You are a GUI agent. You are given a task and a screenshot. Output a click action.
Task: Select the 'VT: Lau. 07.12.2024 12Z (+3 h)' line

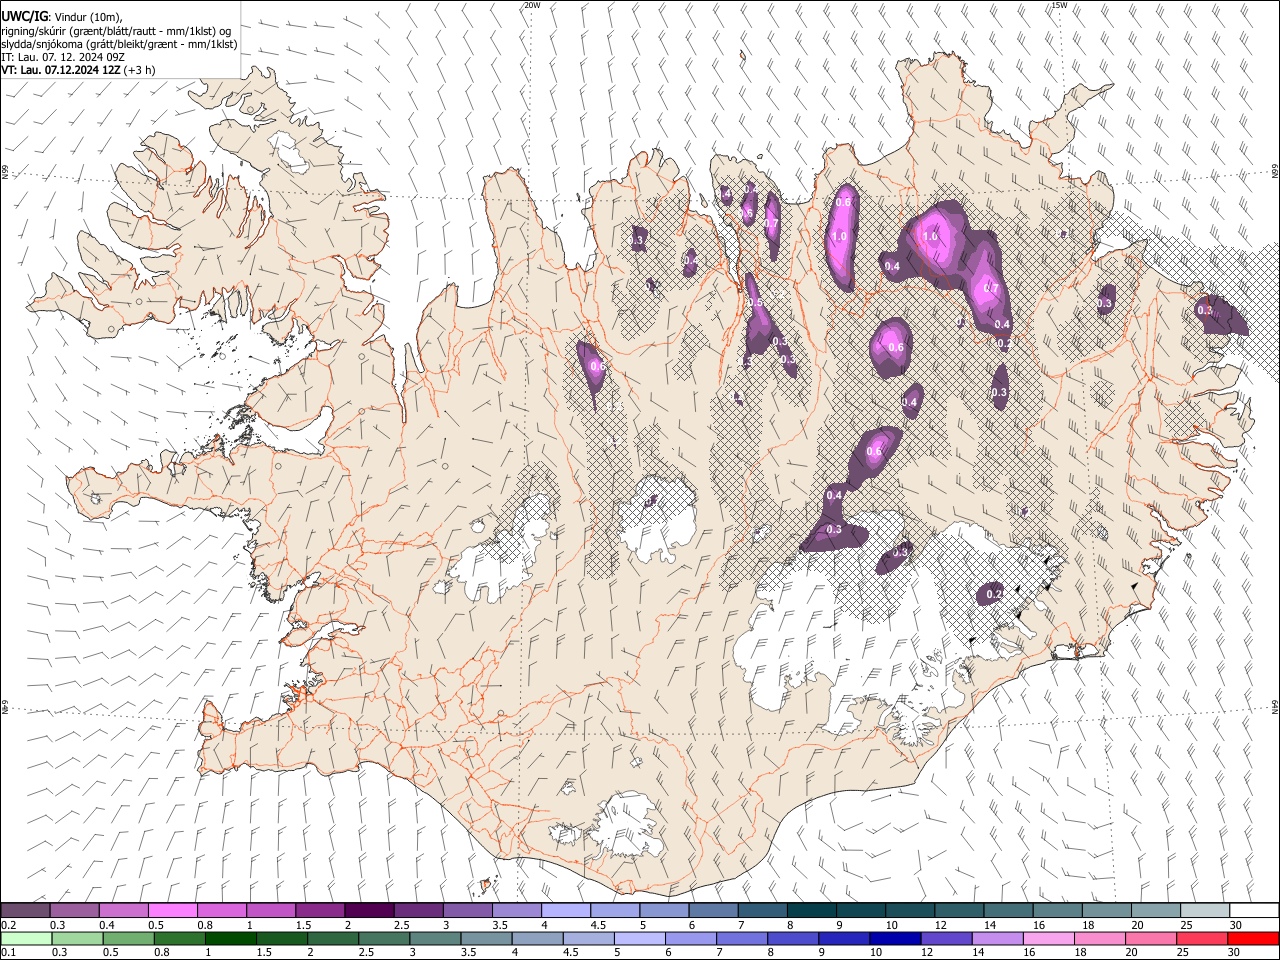click(78, 70)
